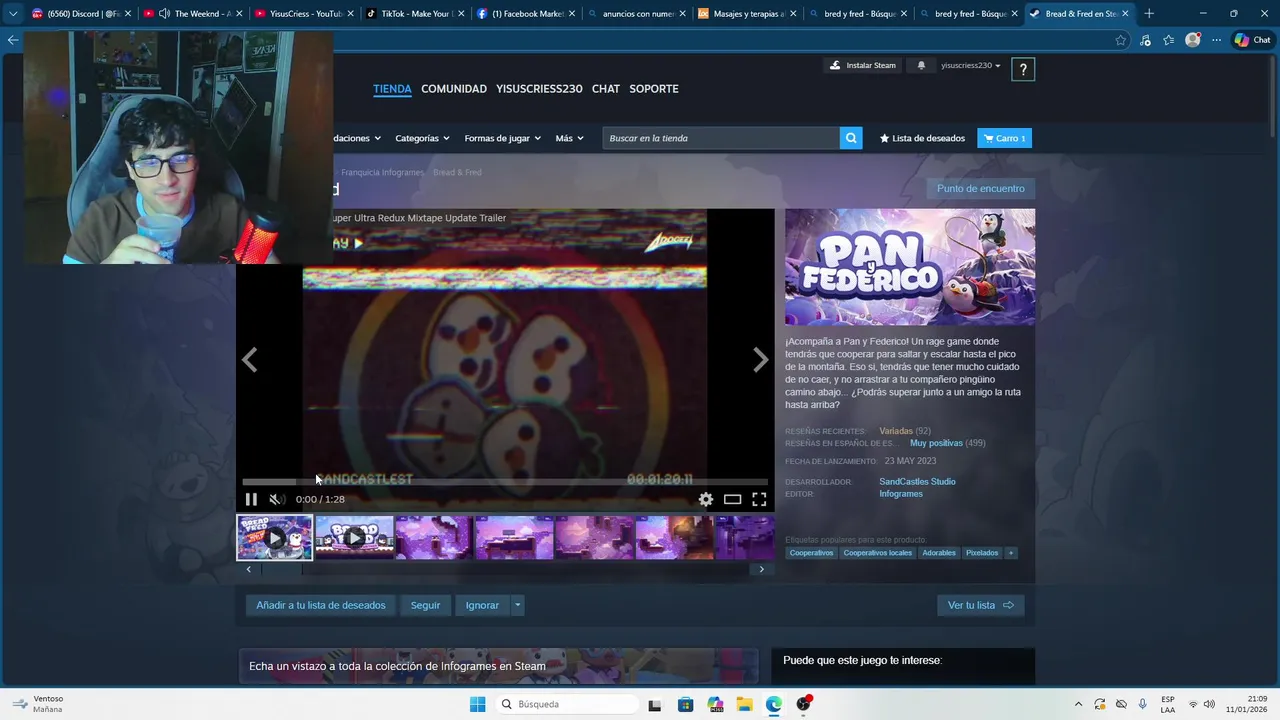Image resolution: width=1280 pixels, height=720 pixels.
Task: Open Franquicia Infogrames breadcrumb
Action: 382,172
